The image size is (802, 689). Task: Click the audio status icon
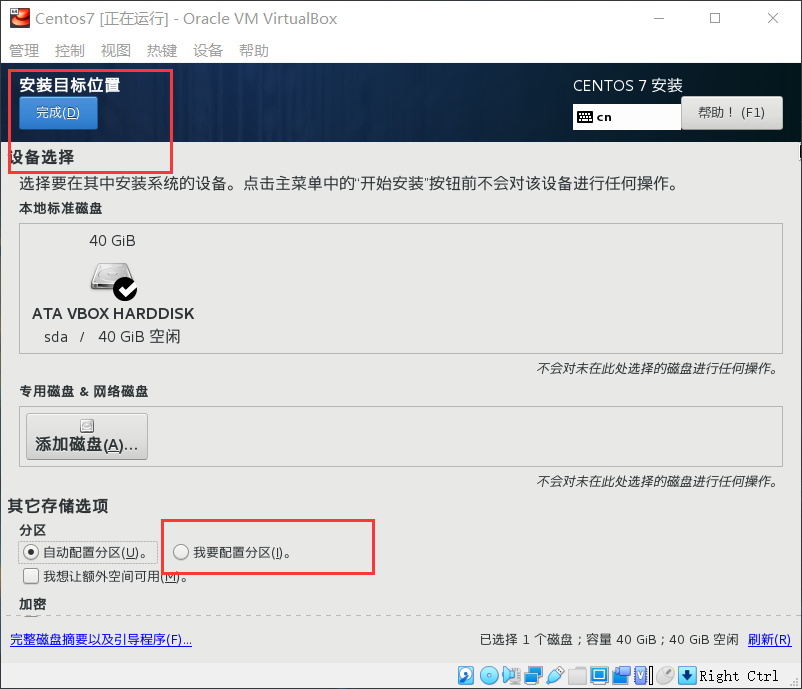[x=511, y=675]
